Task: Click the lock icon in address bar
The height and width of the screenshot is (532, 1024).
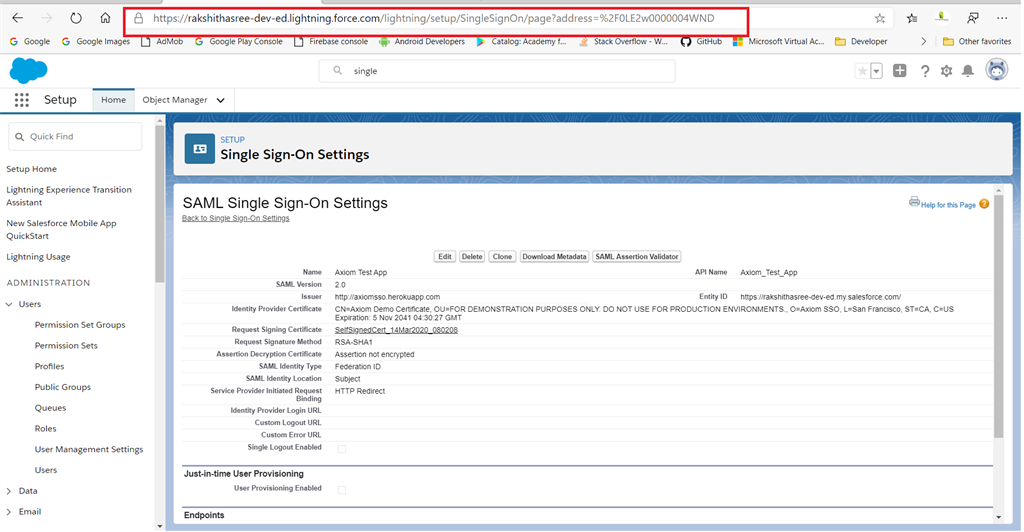Action: point(138,18)
